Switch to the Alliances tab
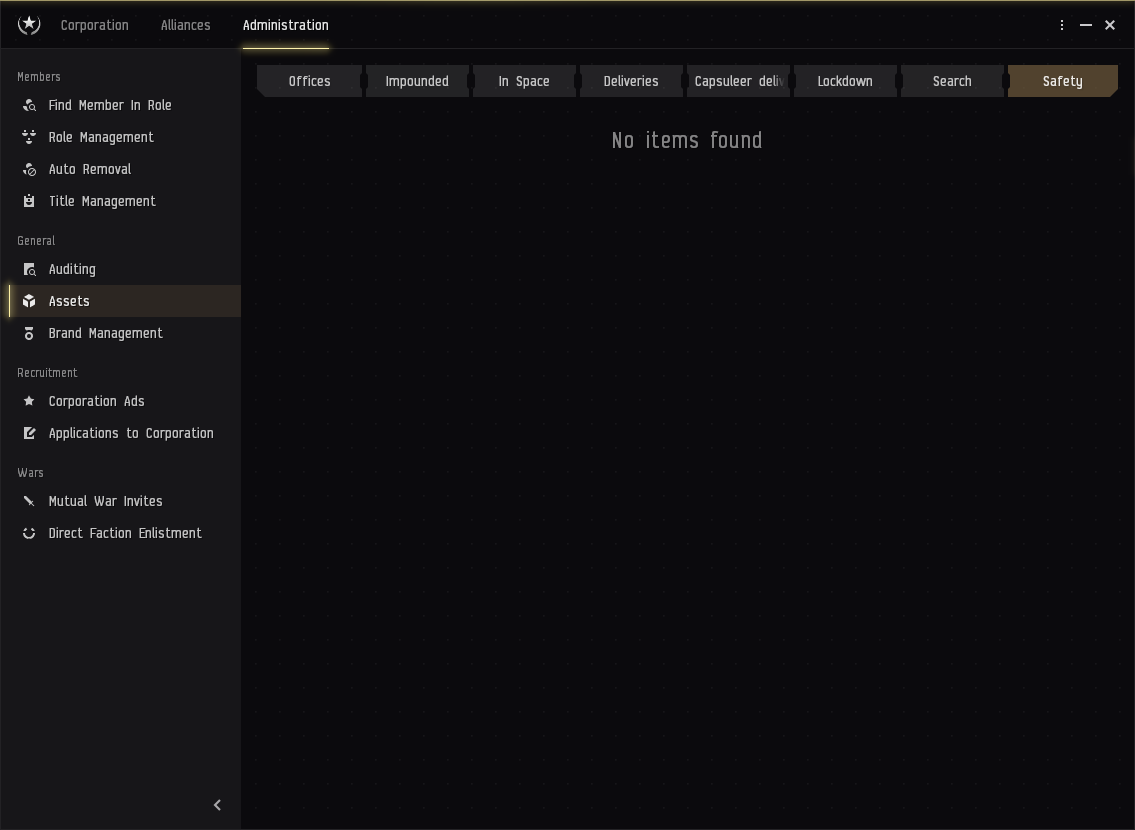The image size is (1135, 830). [x=185, y=25]
